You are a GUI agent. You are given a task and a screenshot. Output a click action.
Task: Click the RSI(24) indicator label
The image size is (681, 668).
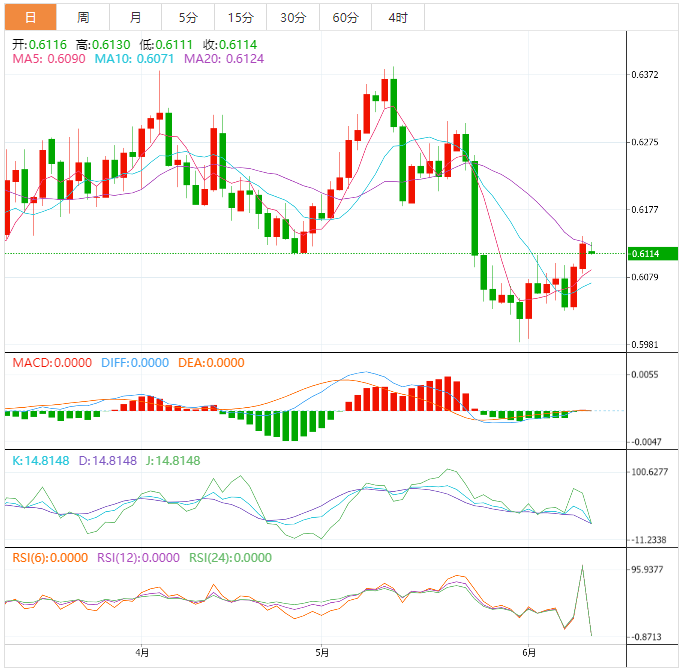(x=231, y=558)
